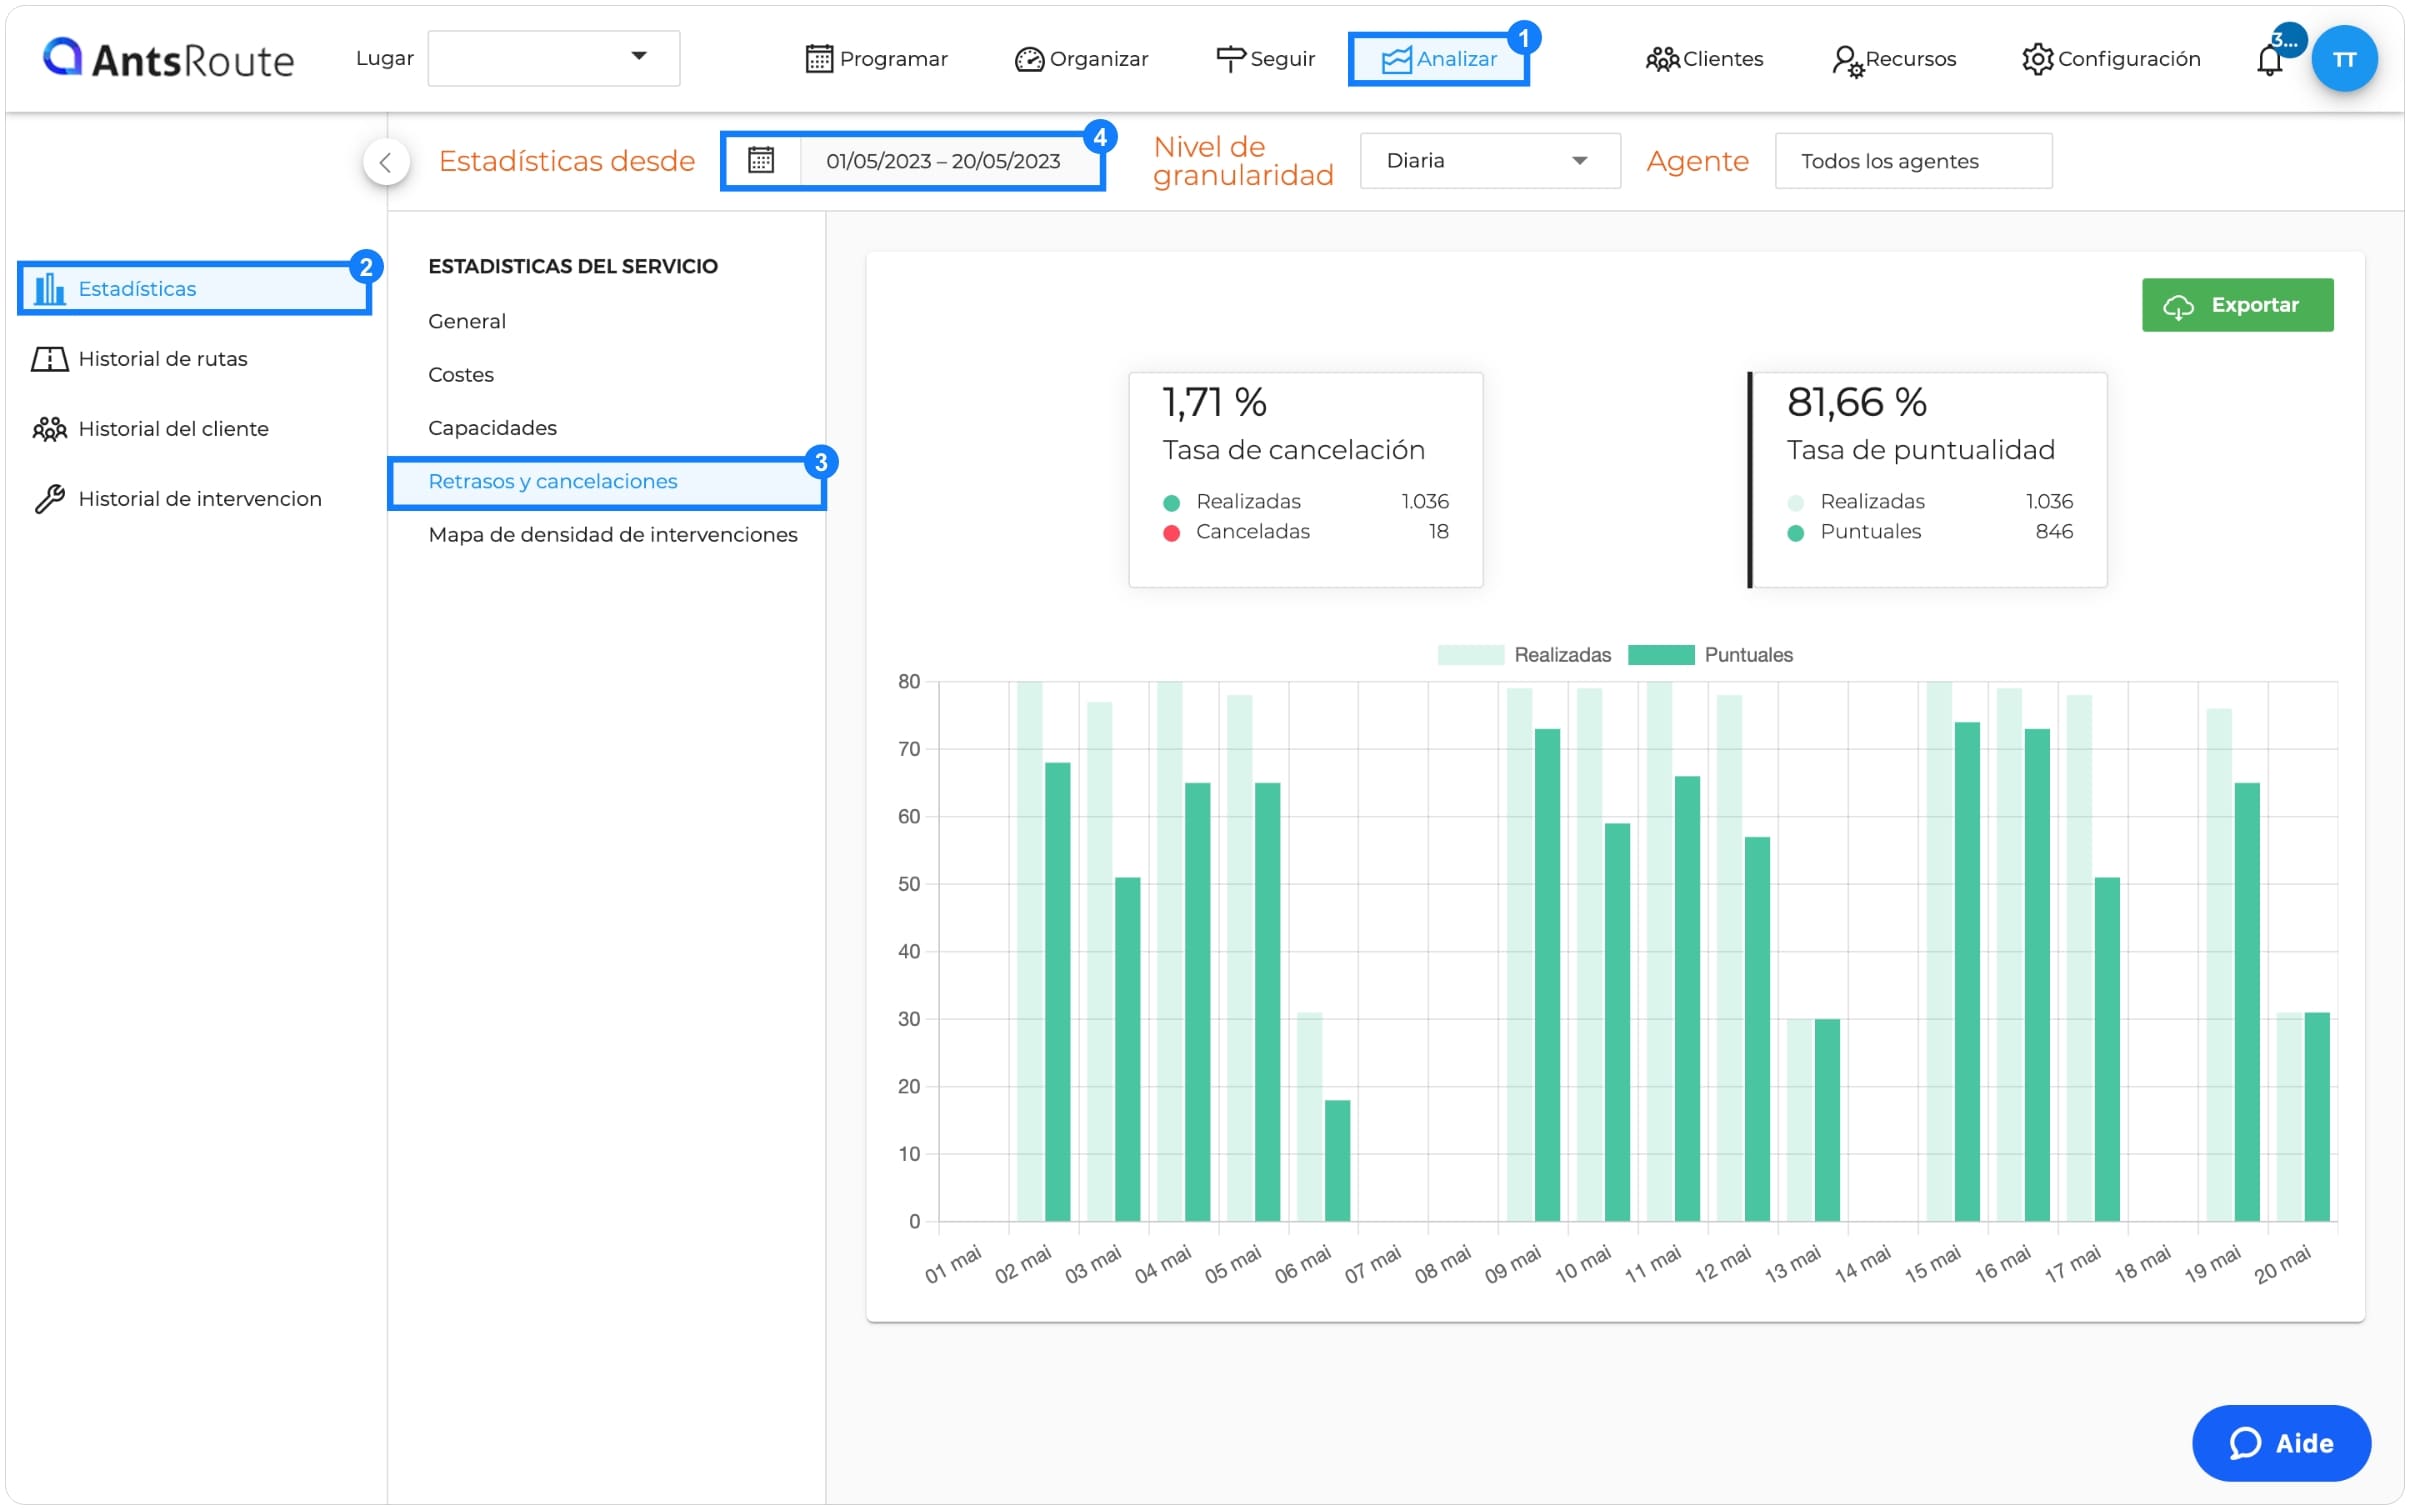This screenshot has height=1510, width=2409.
Task: Switch to the Seguir tab
Action: point(1265,59)
